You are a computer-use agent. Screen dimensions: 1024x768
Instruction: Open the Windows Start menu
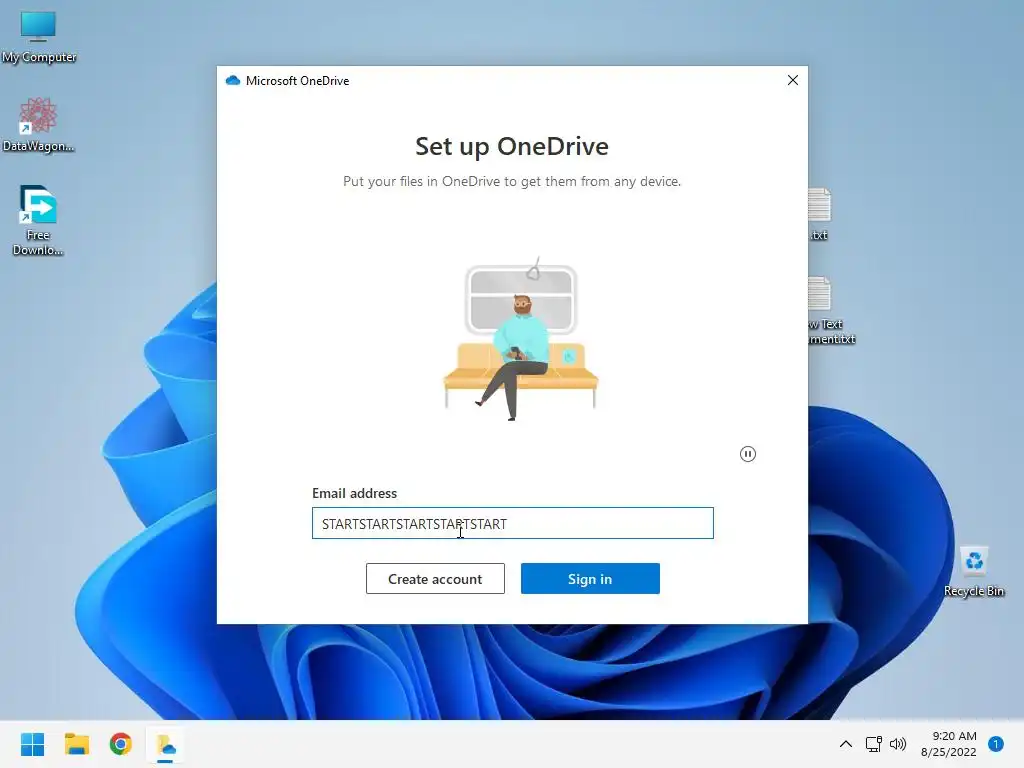[32, 744]
